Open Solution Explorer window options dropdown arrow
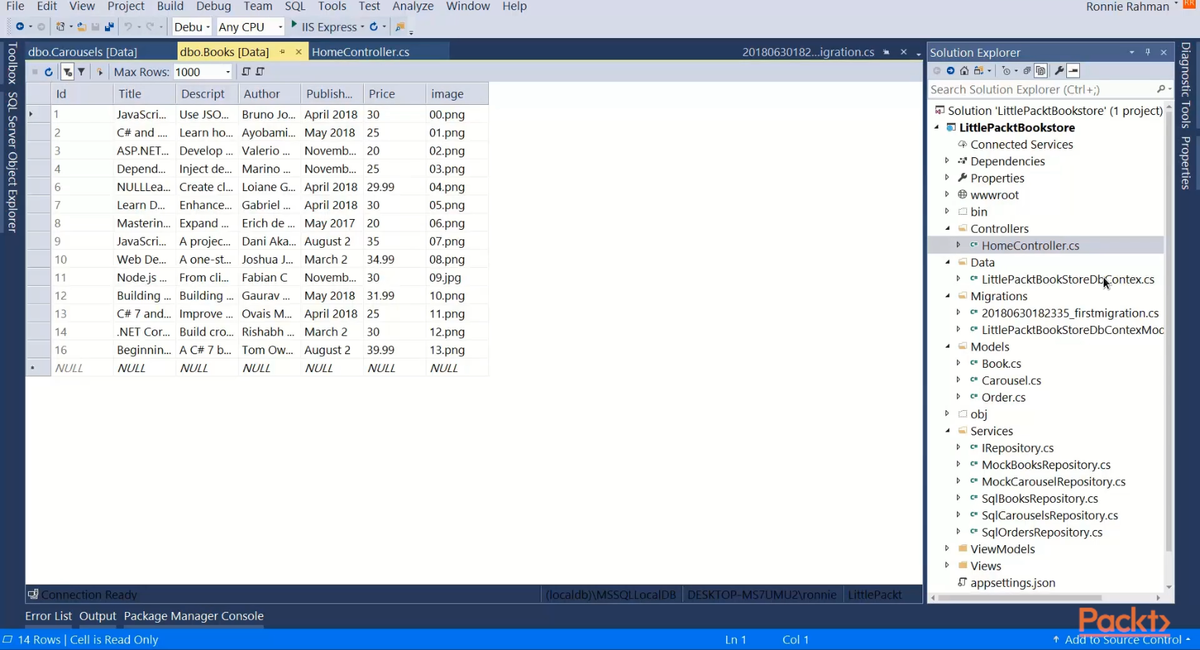1200x650 pixels. [1132, 52]
